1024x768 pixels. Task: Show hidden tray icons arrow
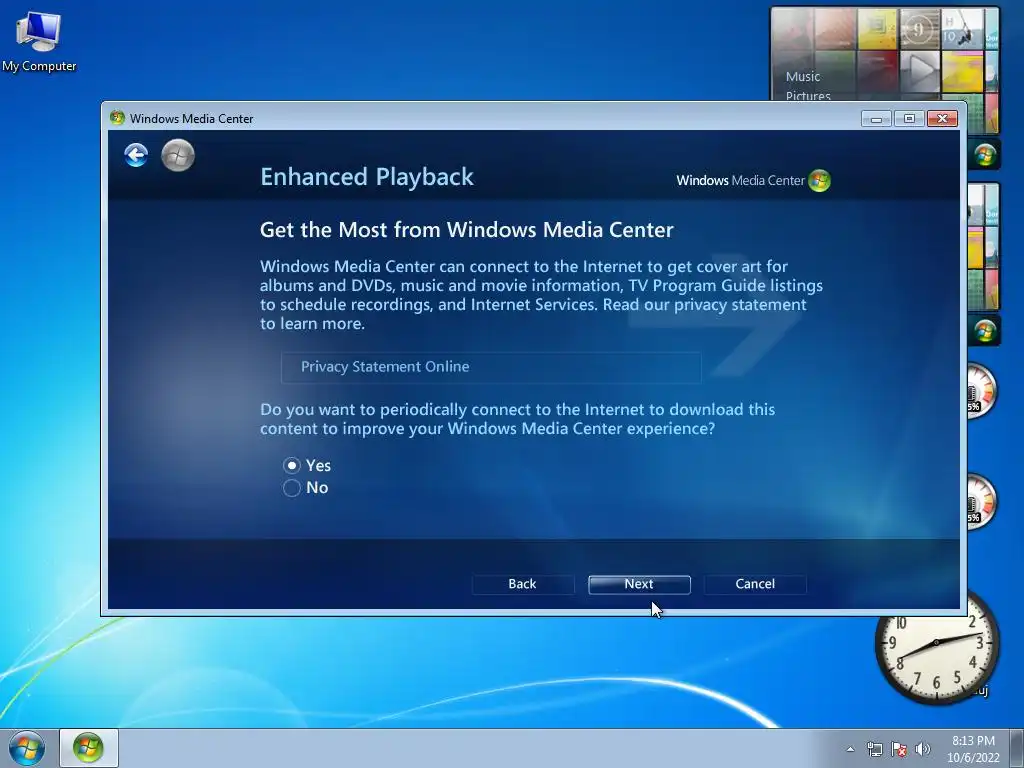pyautogui.click(x=850, y=749)
